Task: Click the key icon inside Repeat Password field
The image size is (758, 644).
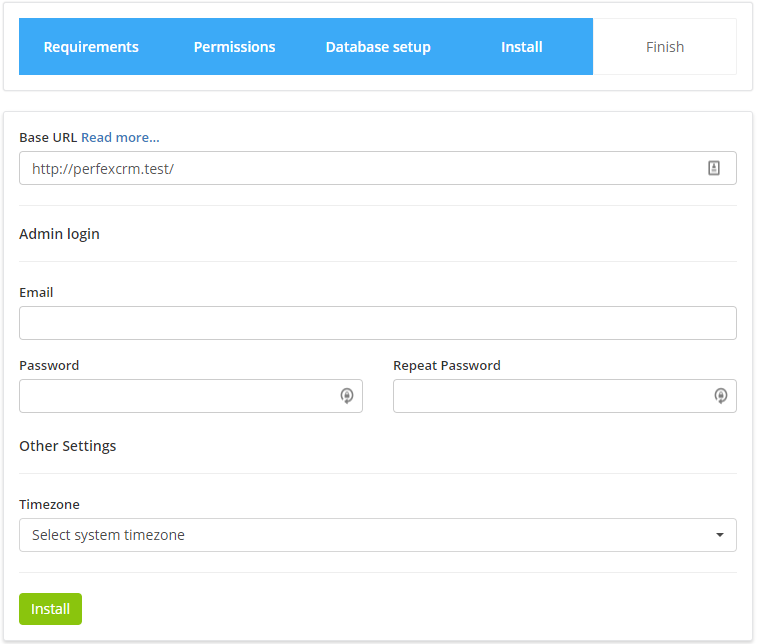Action: click(720, 396)
